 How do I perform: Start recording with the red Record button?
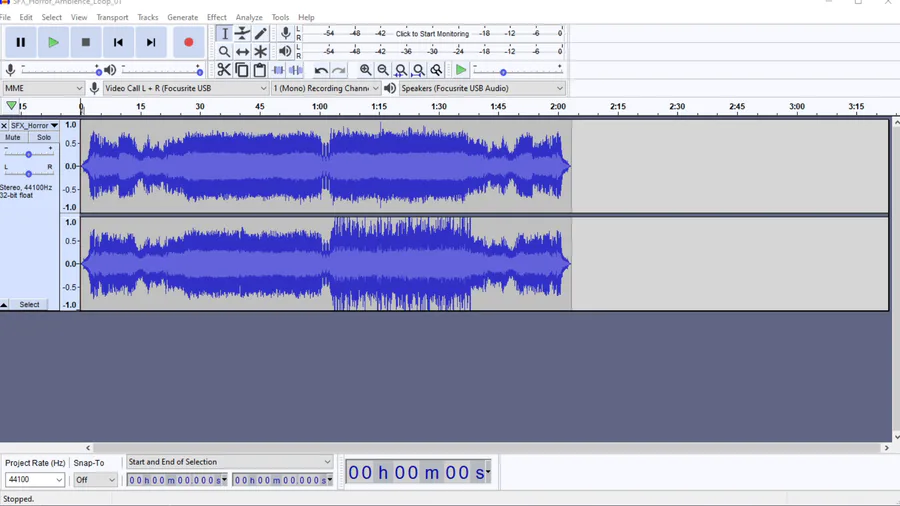point(188,42)
